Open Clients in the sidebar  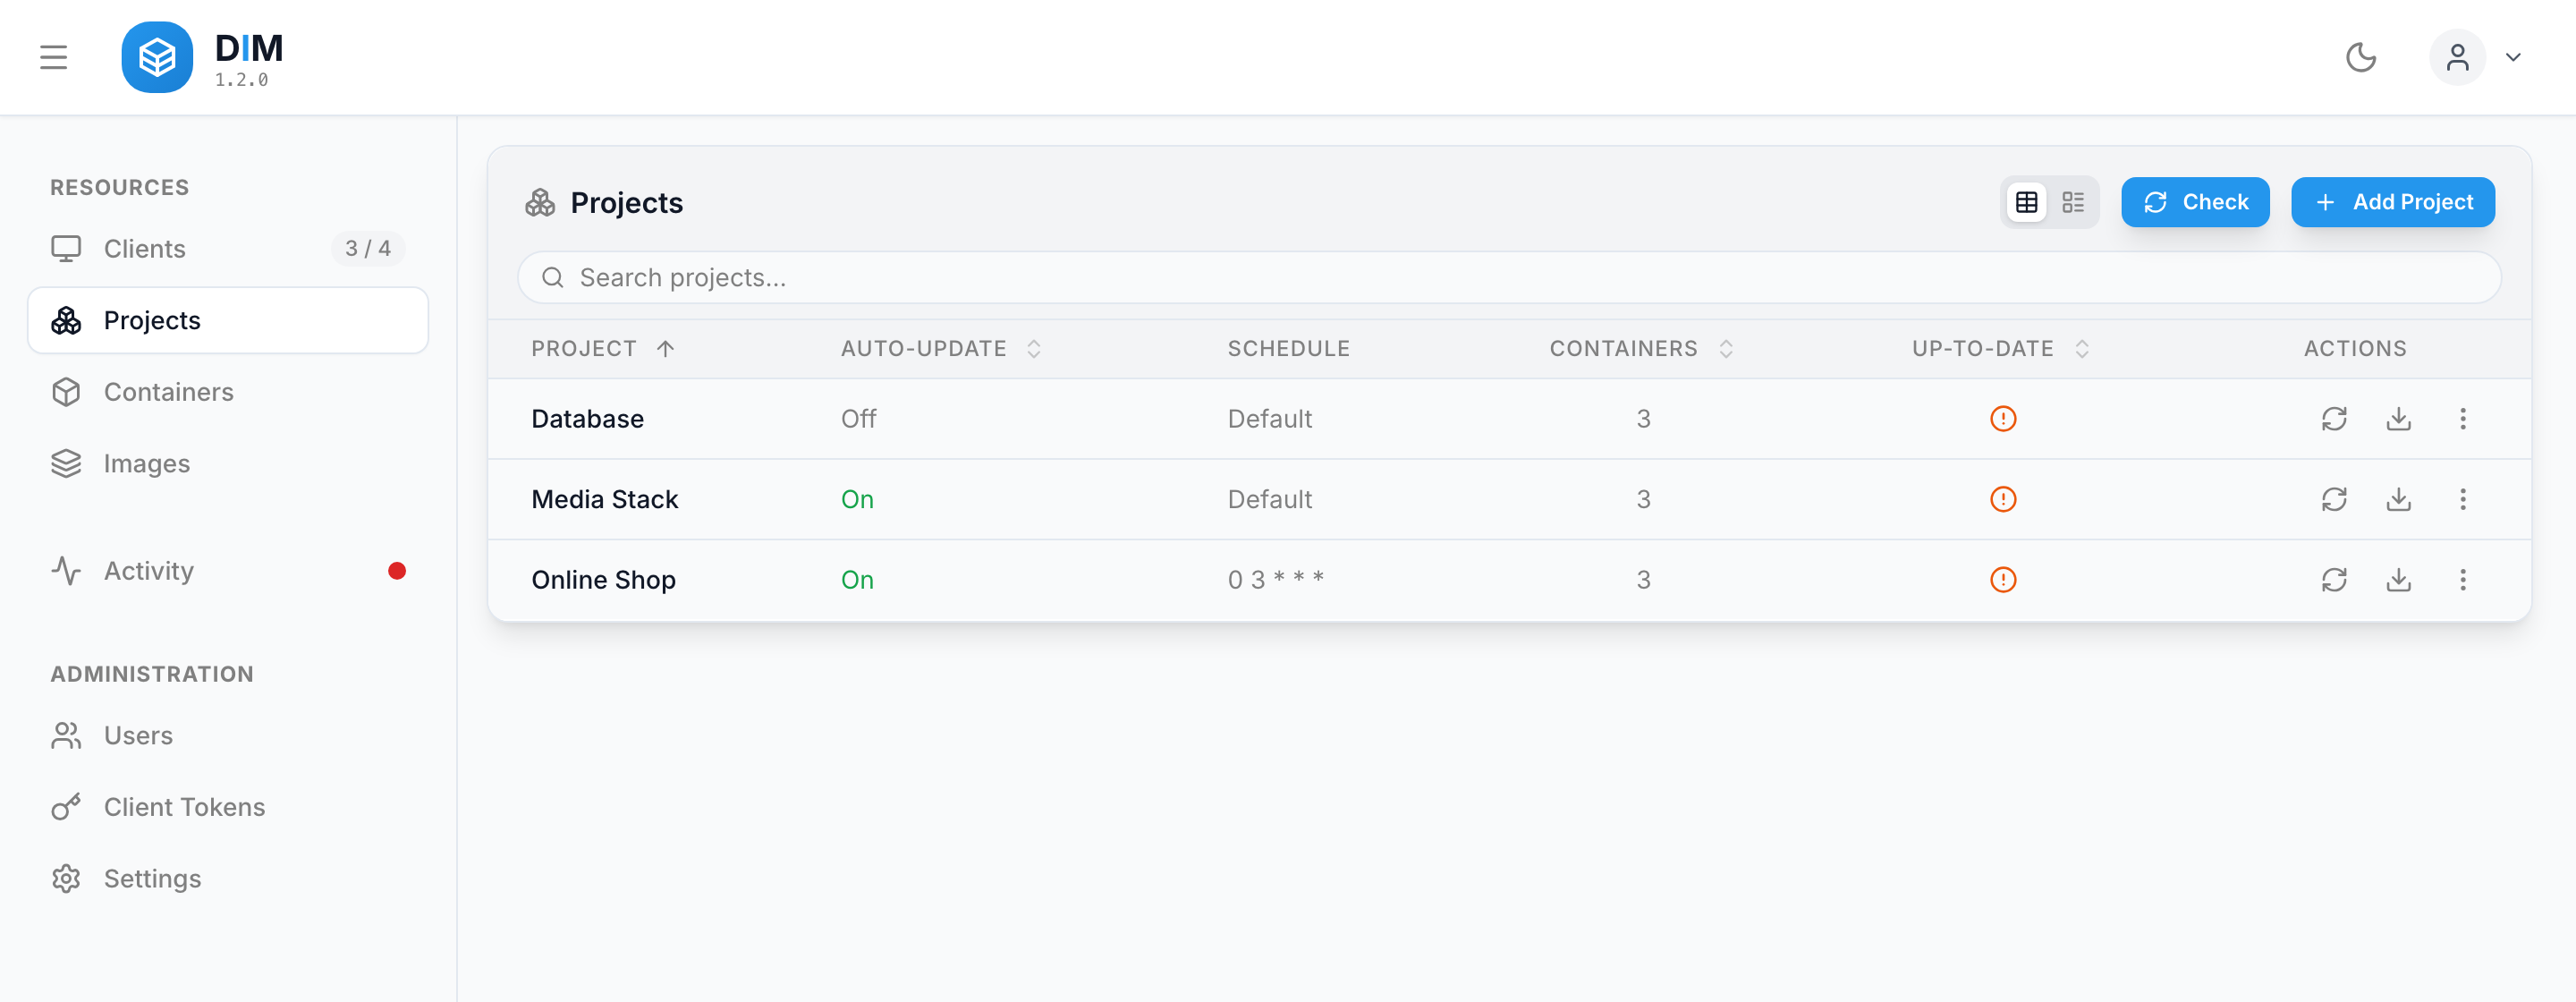228,248
